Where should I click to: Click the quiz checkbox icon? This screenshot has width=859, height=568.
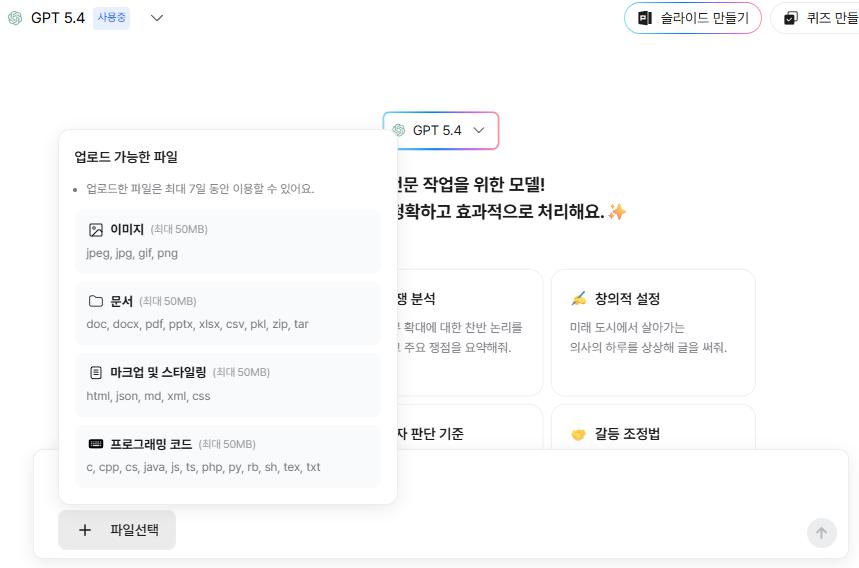(791, 18)
